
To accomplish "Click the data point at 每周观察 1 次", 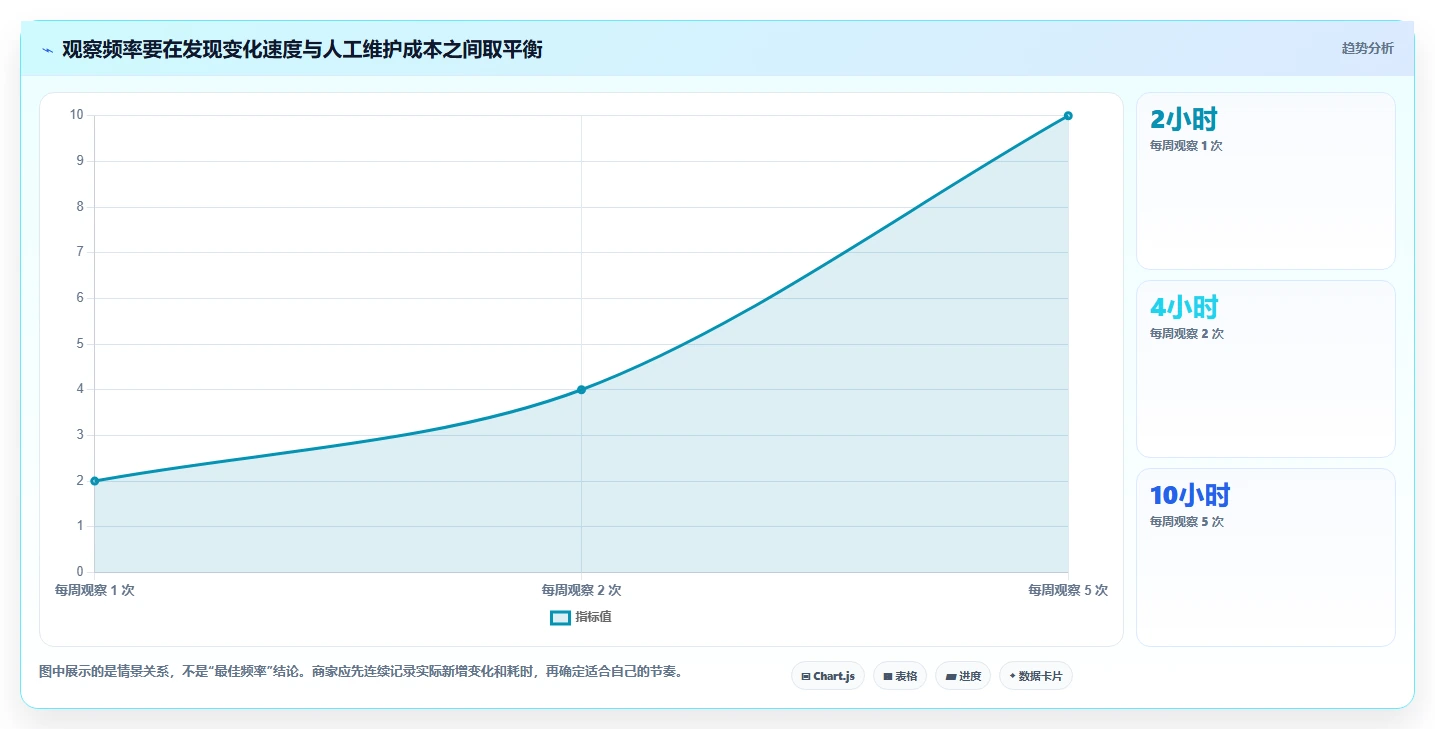I will tap(95, 481).
